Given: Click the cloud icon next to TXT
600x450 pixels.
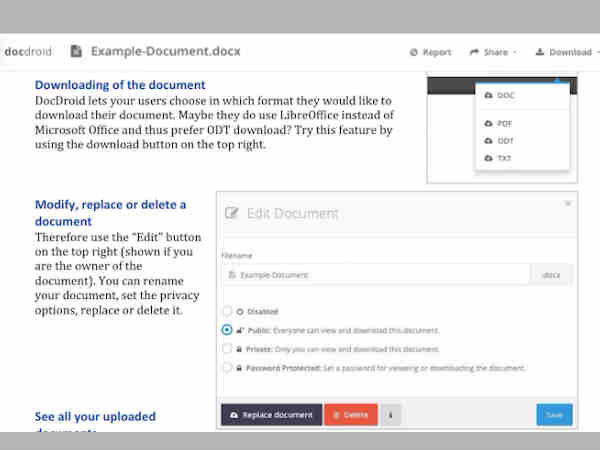Looking at the screenshot, I should click(488, 158).
